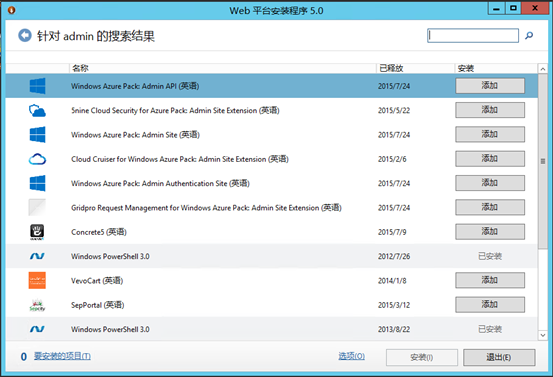Click the date 2015/7/9
Screen dimensions: 553x377
point(392,232)
